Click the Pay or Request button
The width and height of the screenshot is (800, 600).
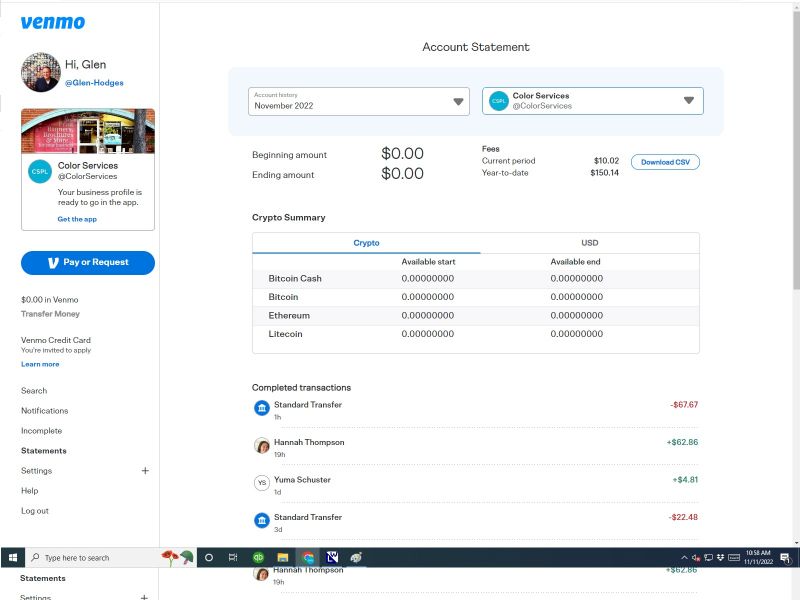[88, 262]
